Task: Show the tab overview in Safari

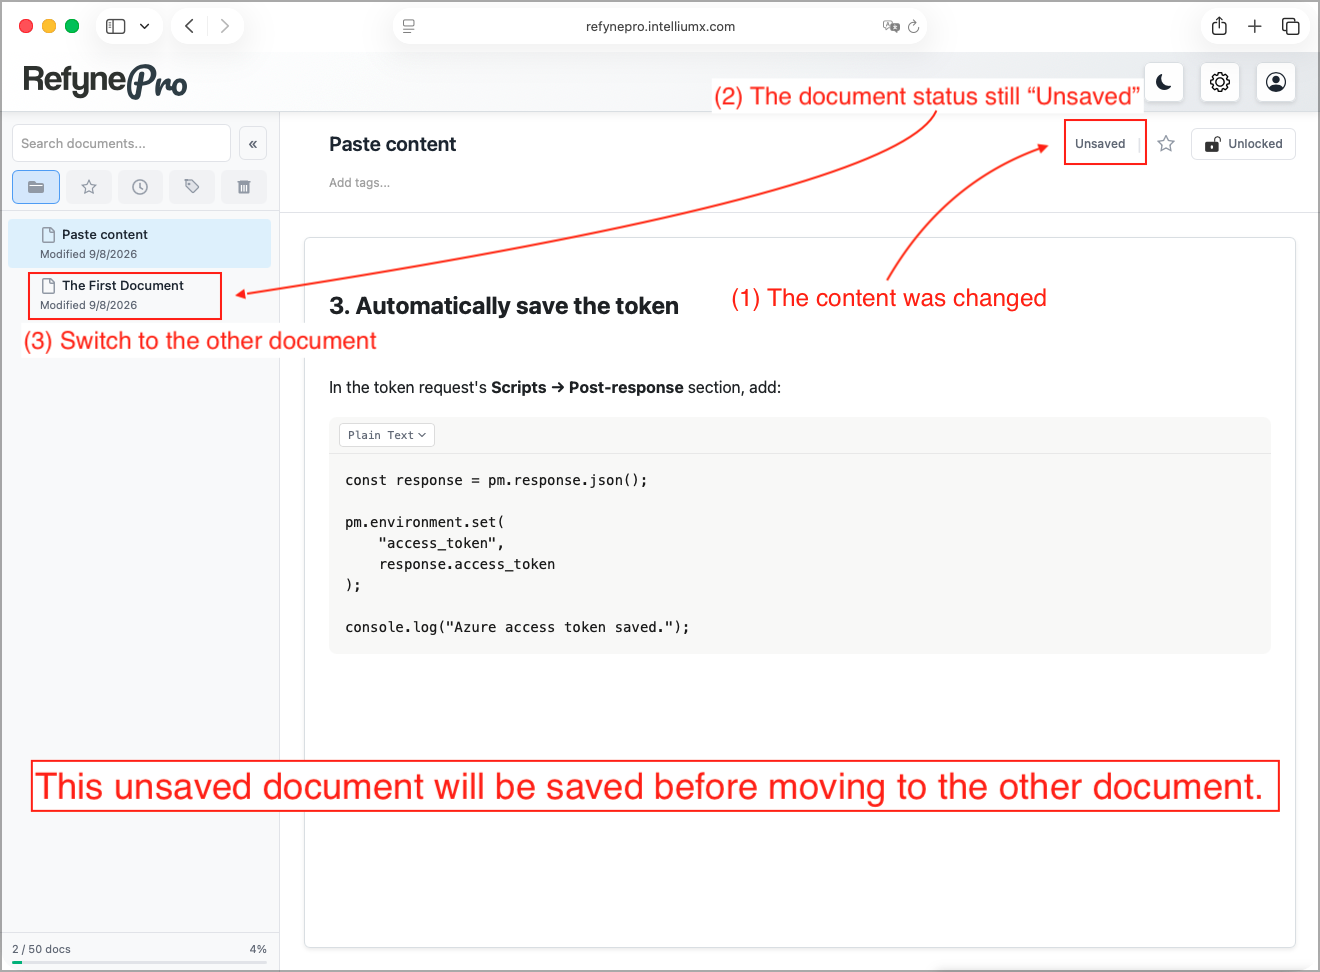Action: 1291,26
